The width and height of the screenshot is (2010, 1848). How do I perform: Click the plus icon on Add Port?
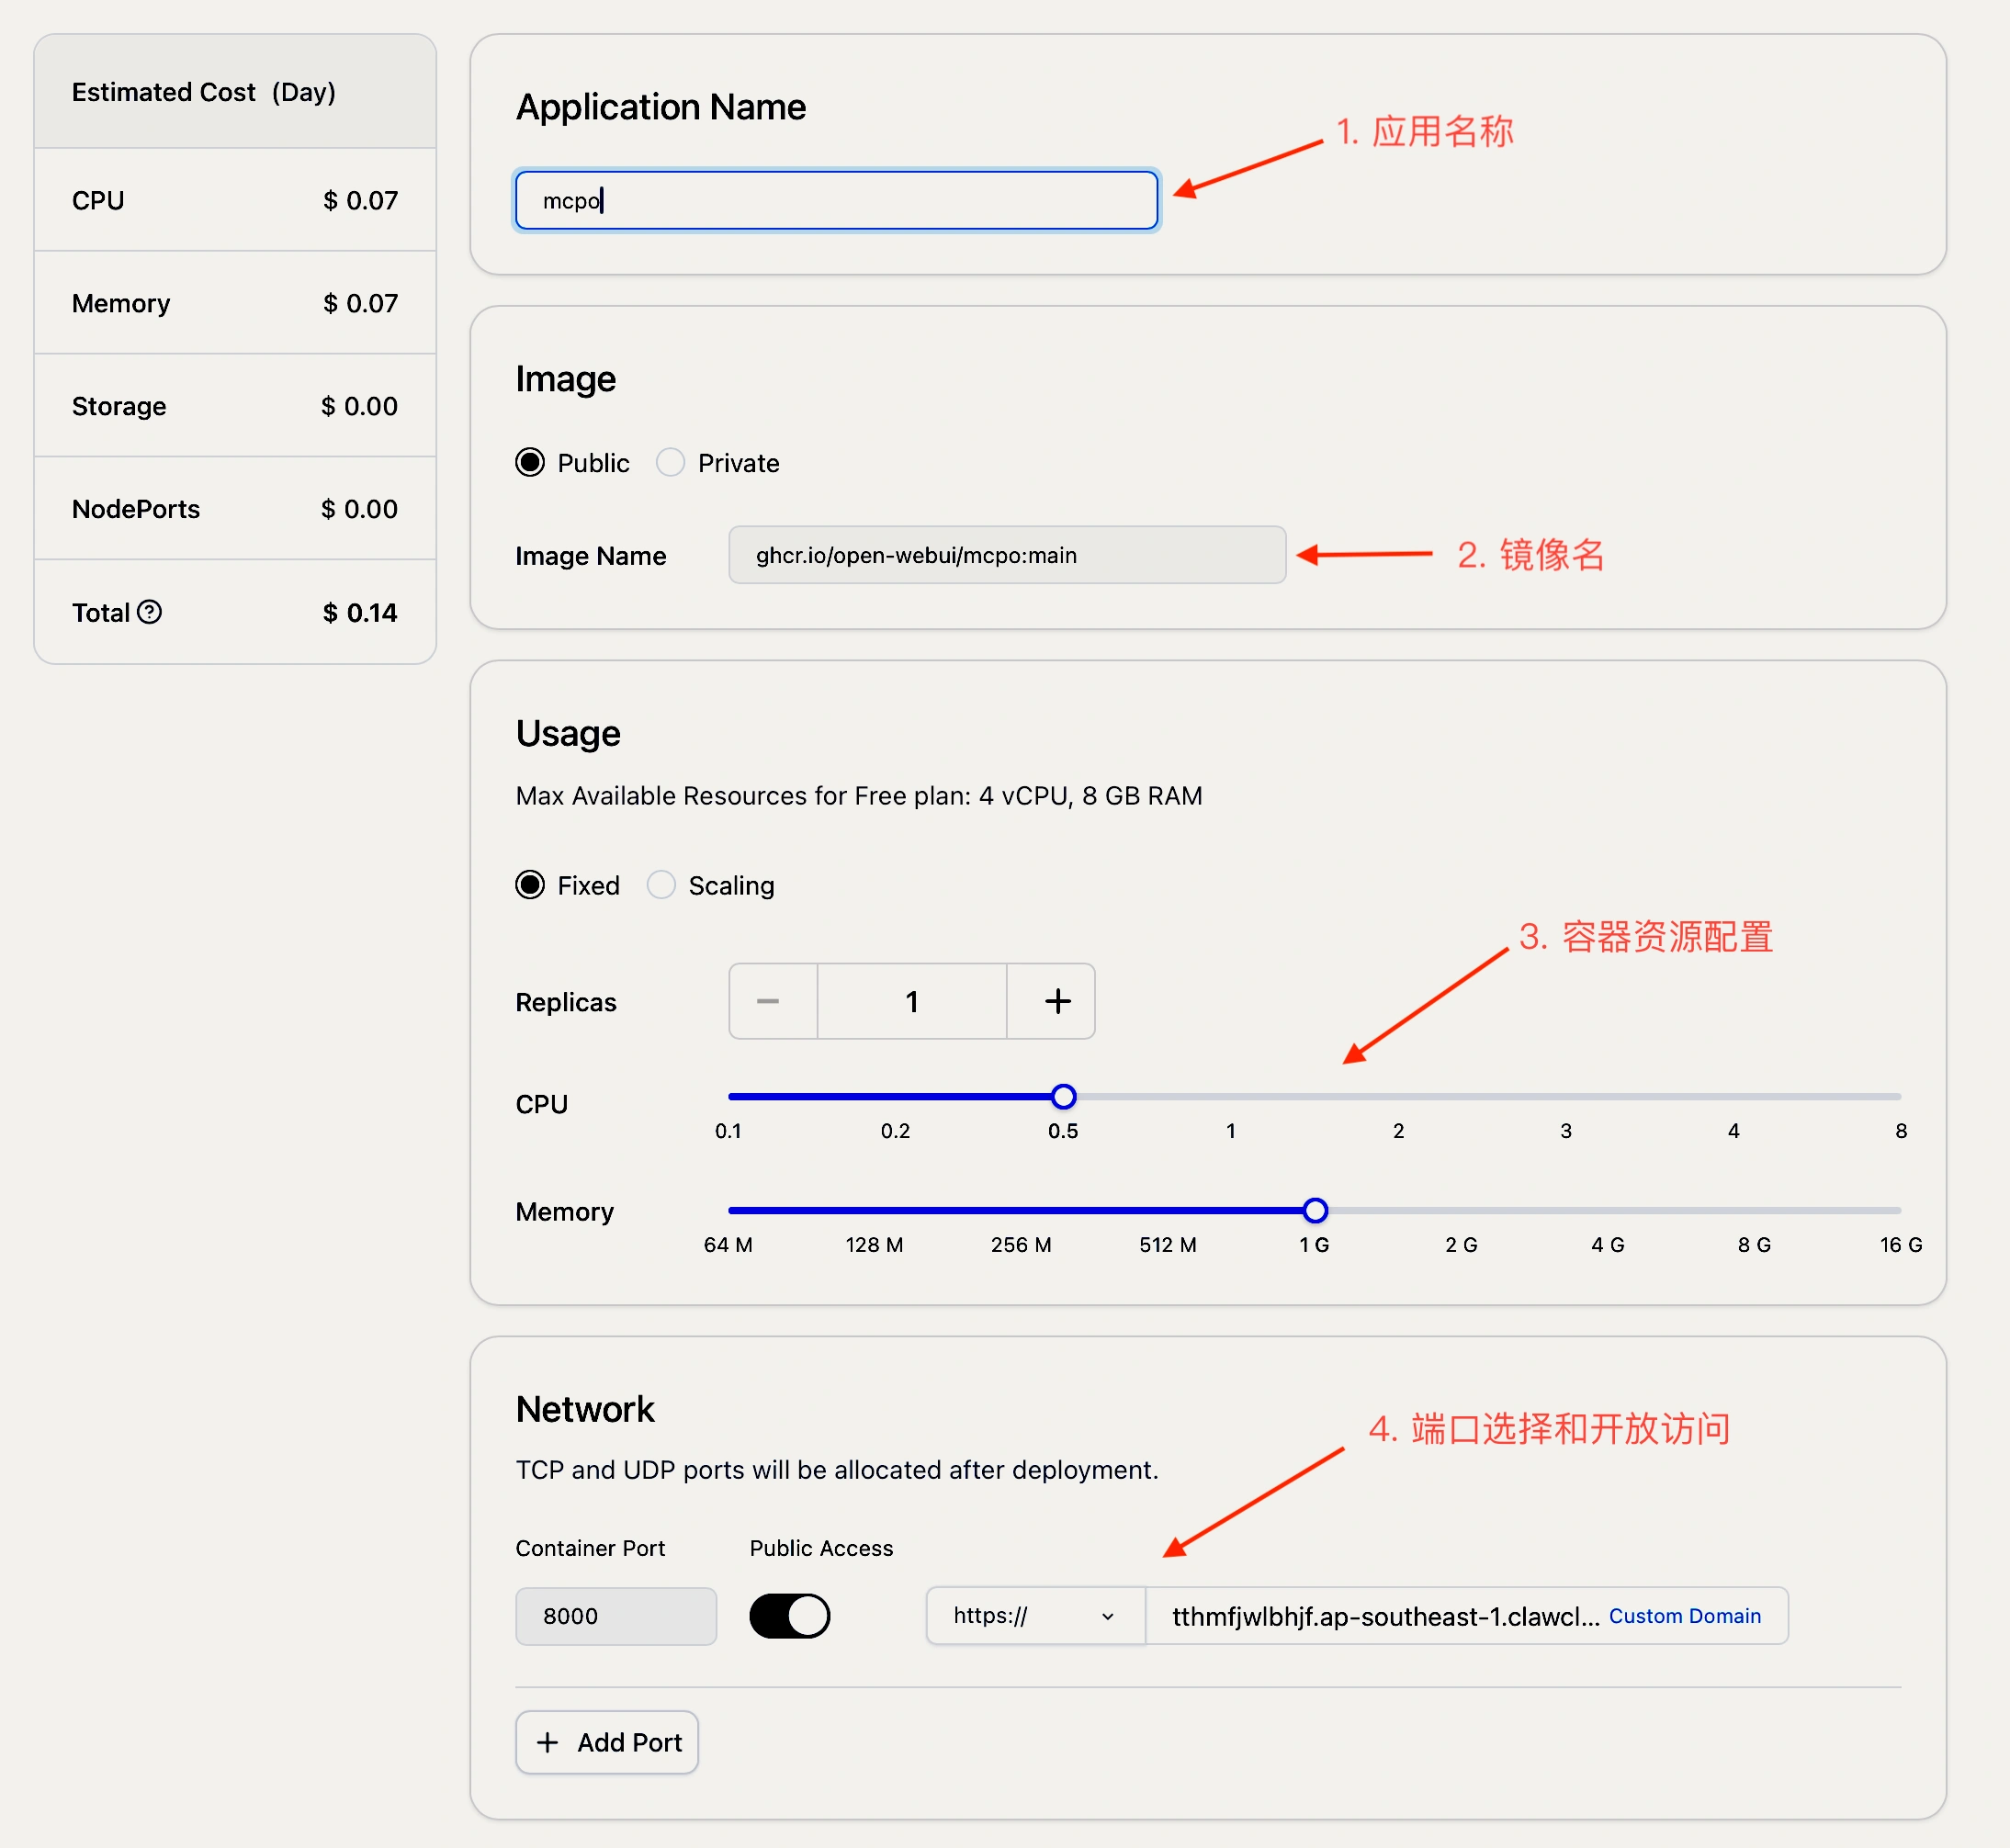click(x=547, y=1742)
